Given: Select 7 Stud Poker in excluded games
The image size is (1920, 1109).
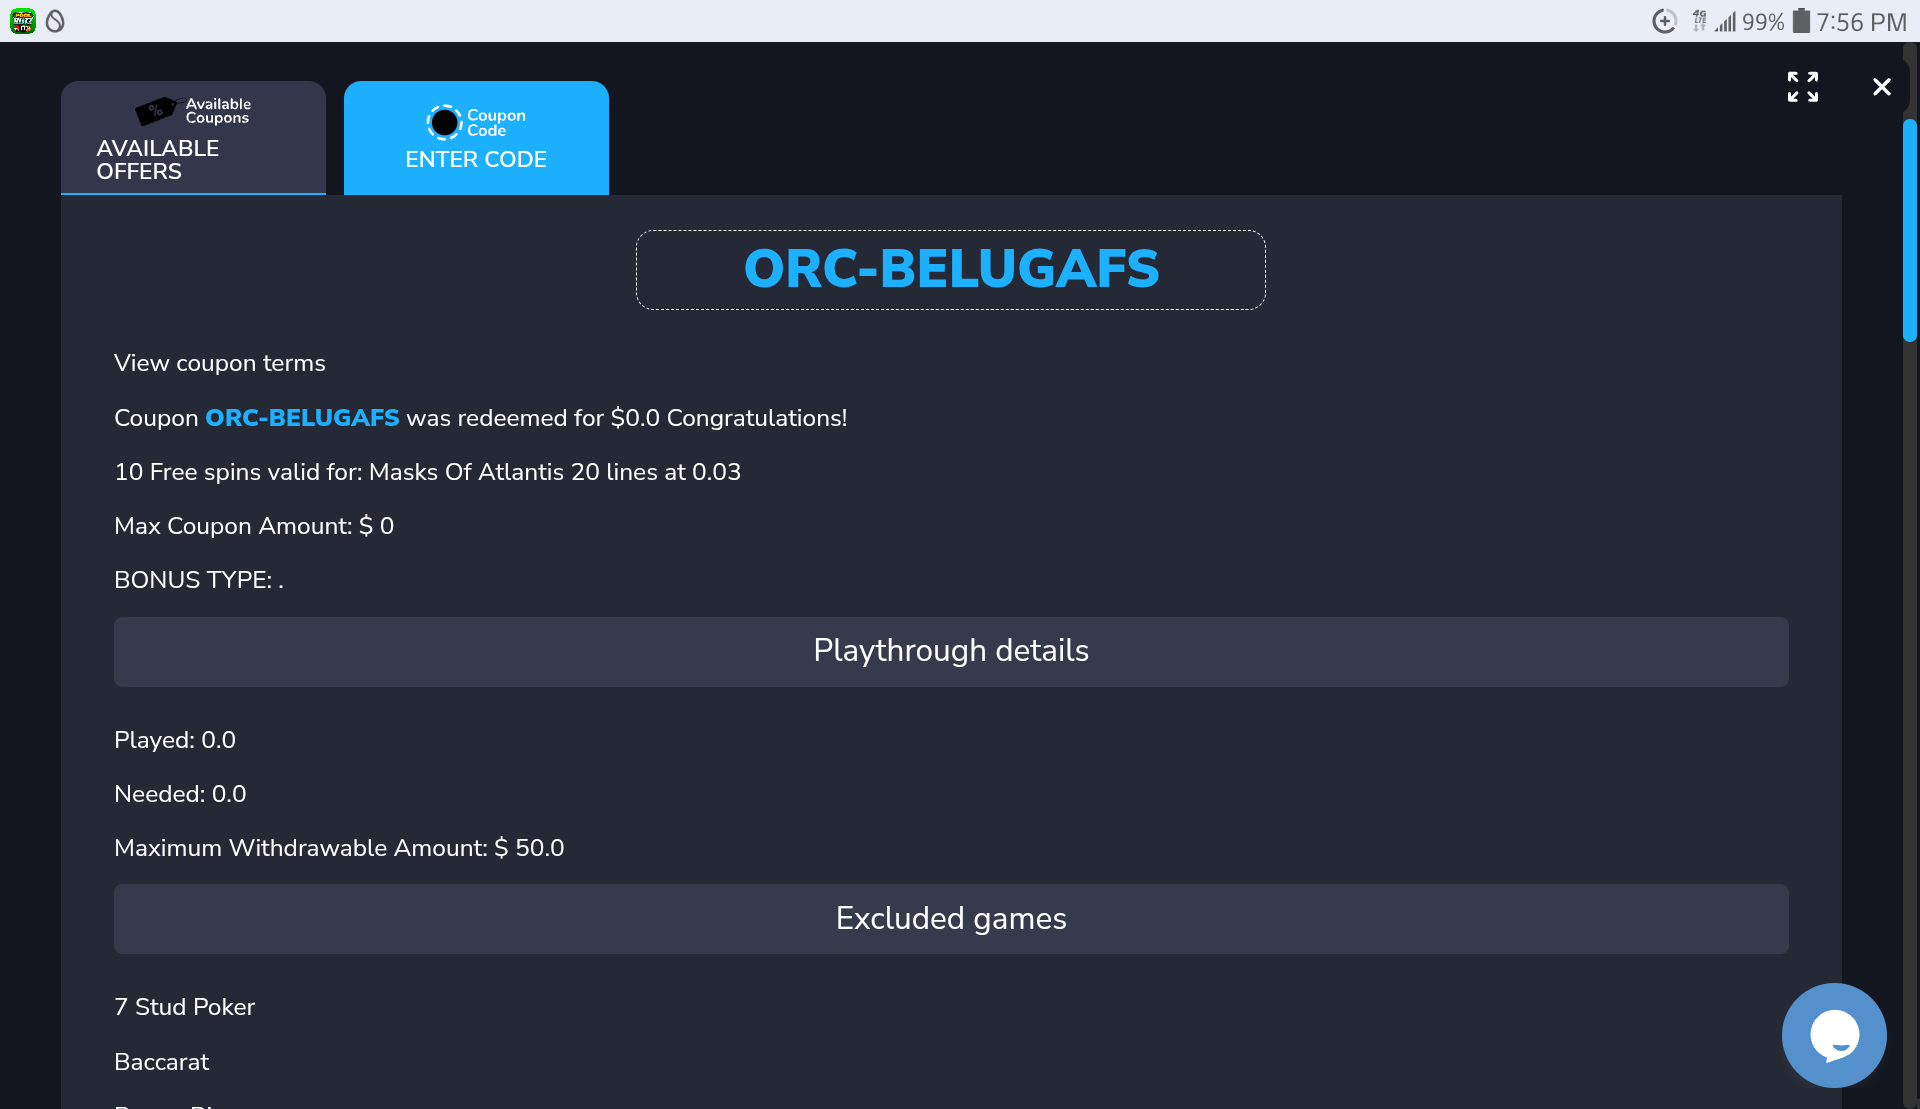Looking at the screenshot, I should click(x=185, y=1007).
